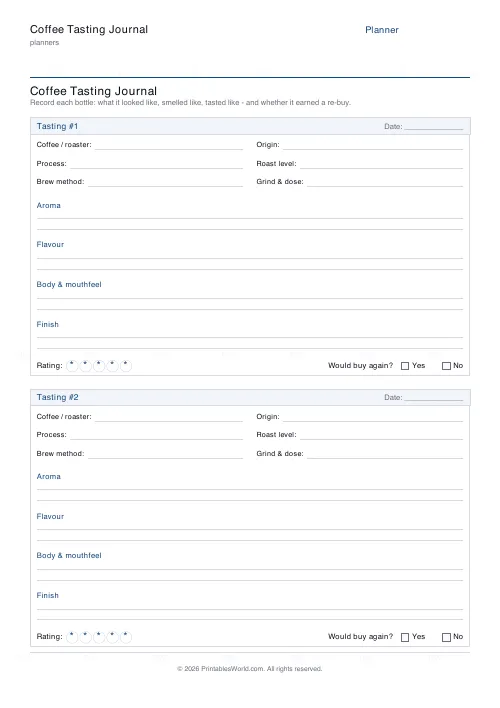500x708 pixels.
Task: Open the Planner link in header
Action: click(382, 30)
